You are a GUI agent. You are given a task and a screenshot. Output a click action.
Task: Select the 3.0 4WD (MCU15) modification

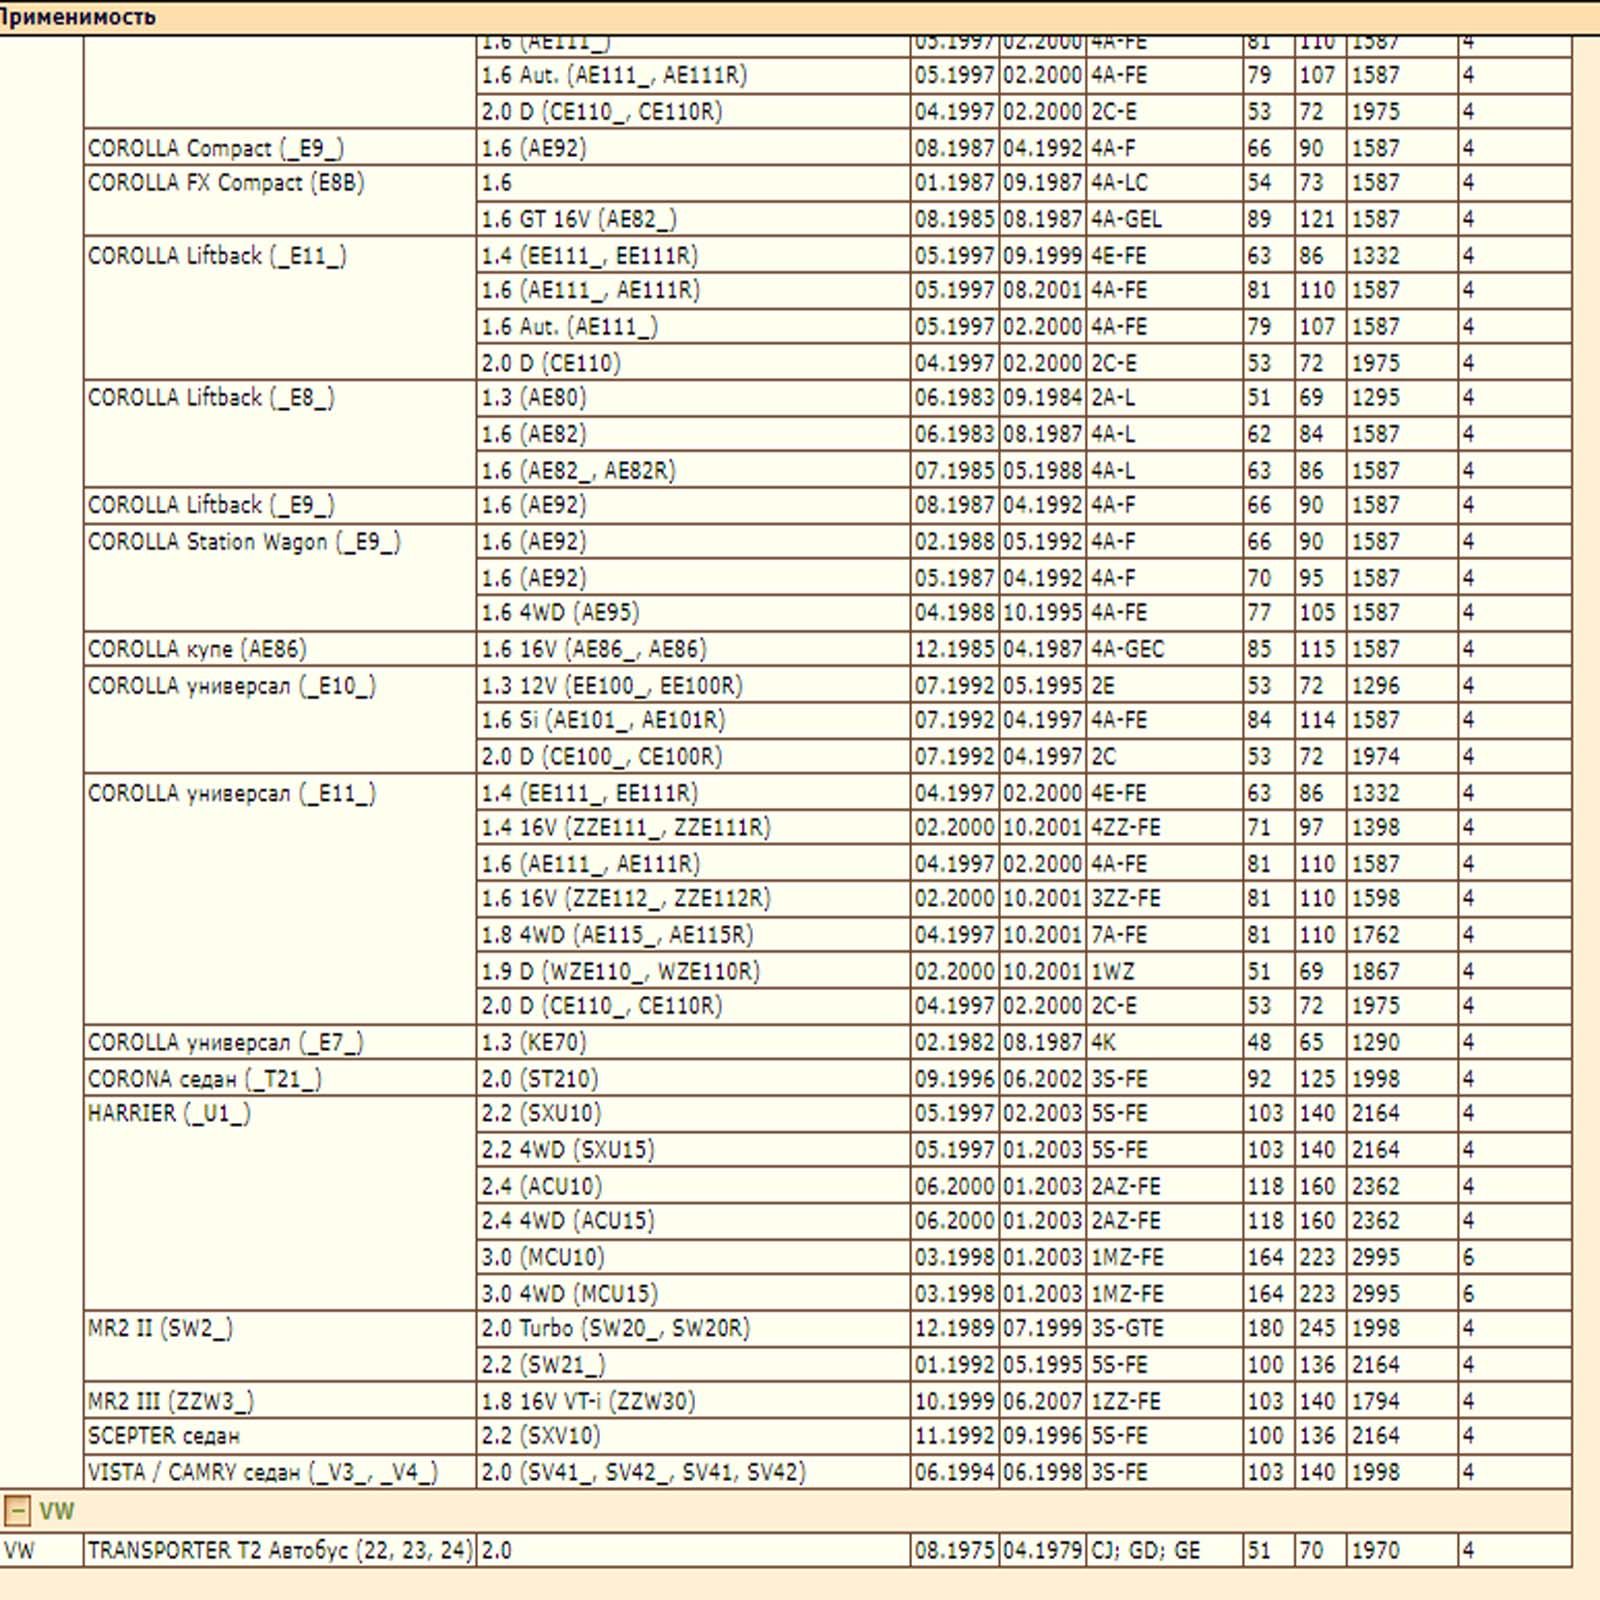click(570, 1293)
